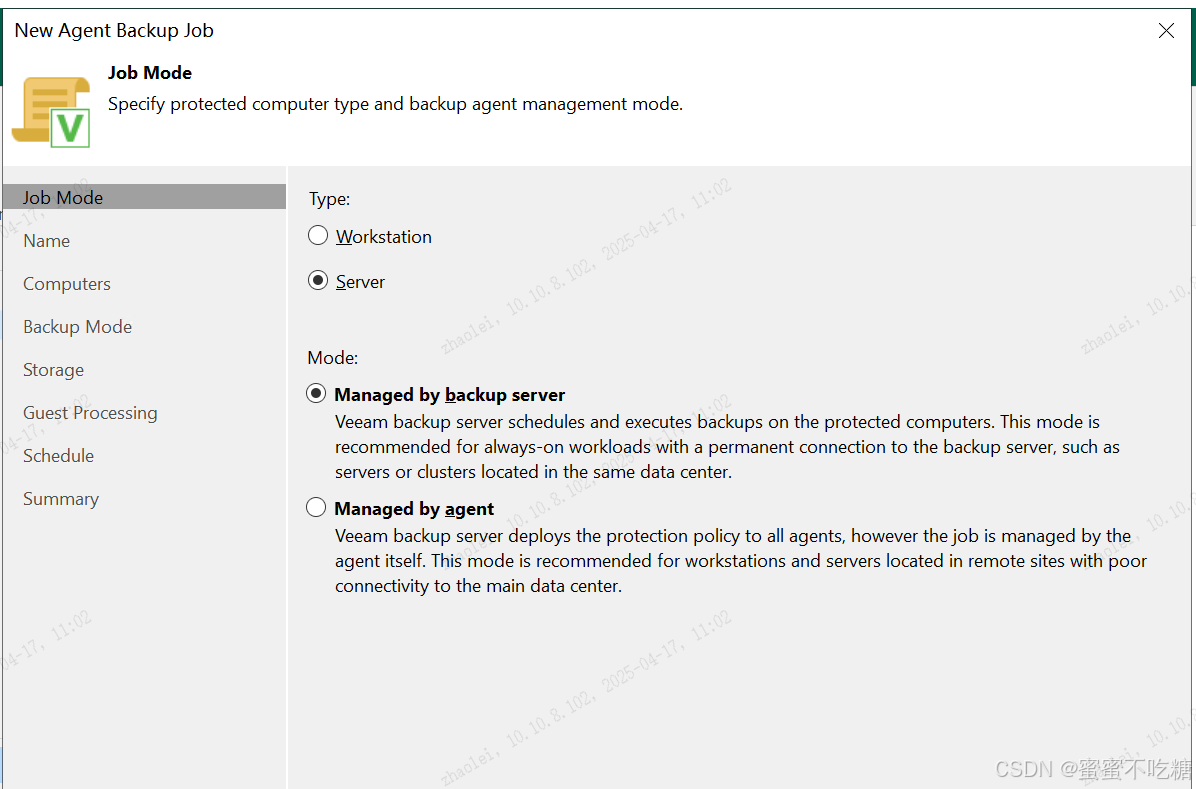Screen dimensions: 1196x789
Task: Close the New Agent Backup Job dialog
Action: [1165, 31]
